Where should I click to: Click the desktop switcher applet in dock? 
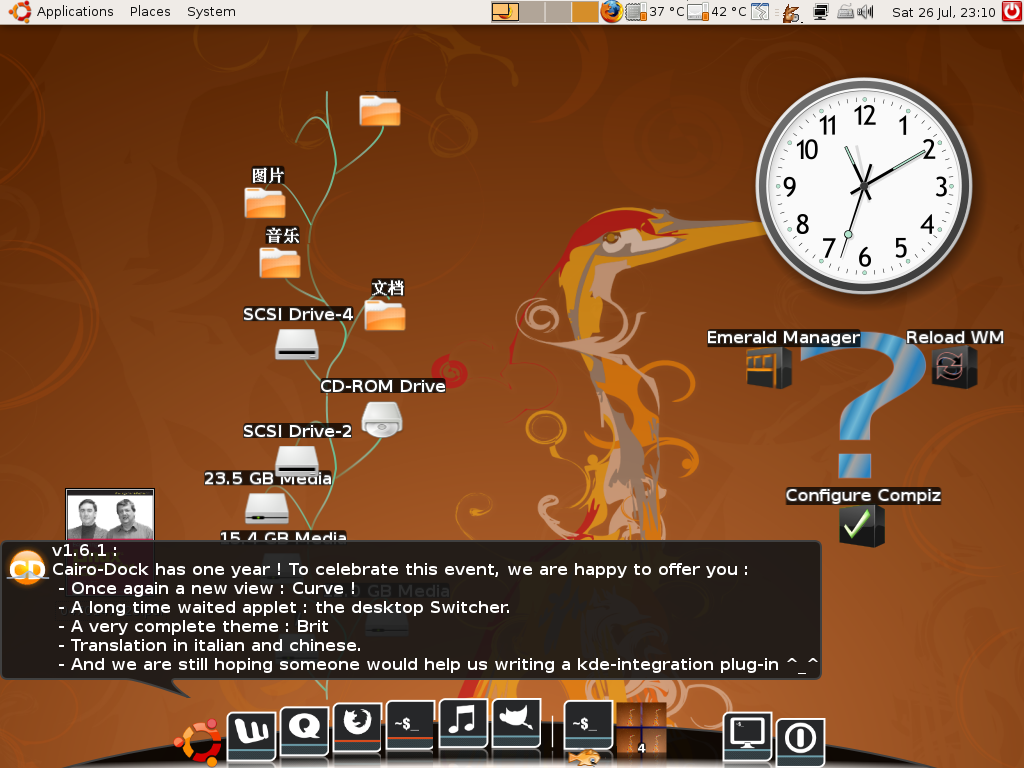(x=641, y=729)
